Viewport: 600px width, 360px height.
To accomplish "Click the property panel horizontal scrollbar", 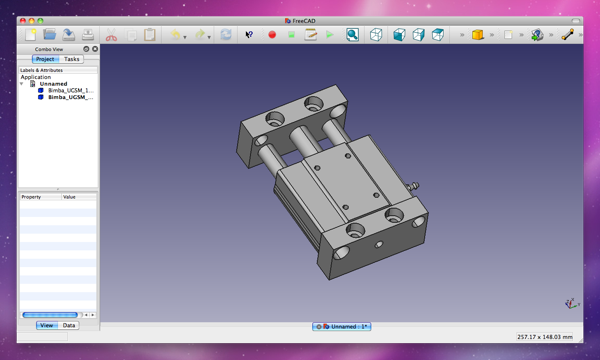I will click(x=50, y=315).
